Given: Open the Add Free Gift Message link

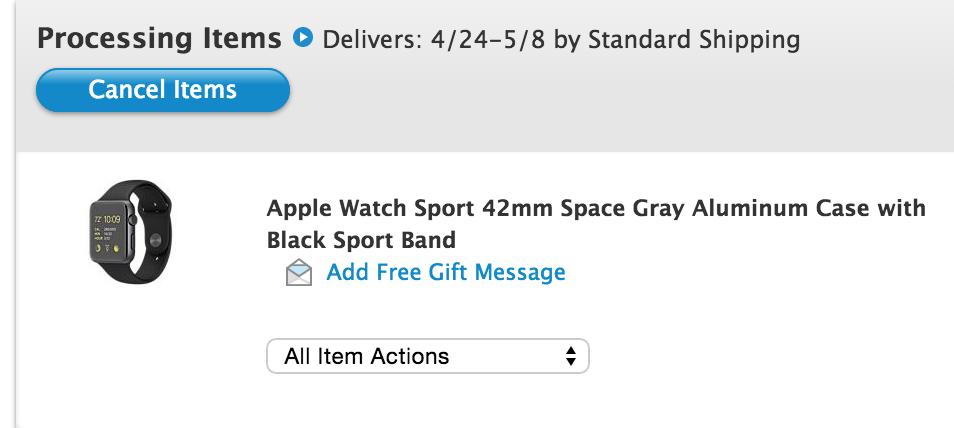Looking at the screenshot, I should click(446, 272).
